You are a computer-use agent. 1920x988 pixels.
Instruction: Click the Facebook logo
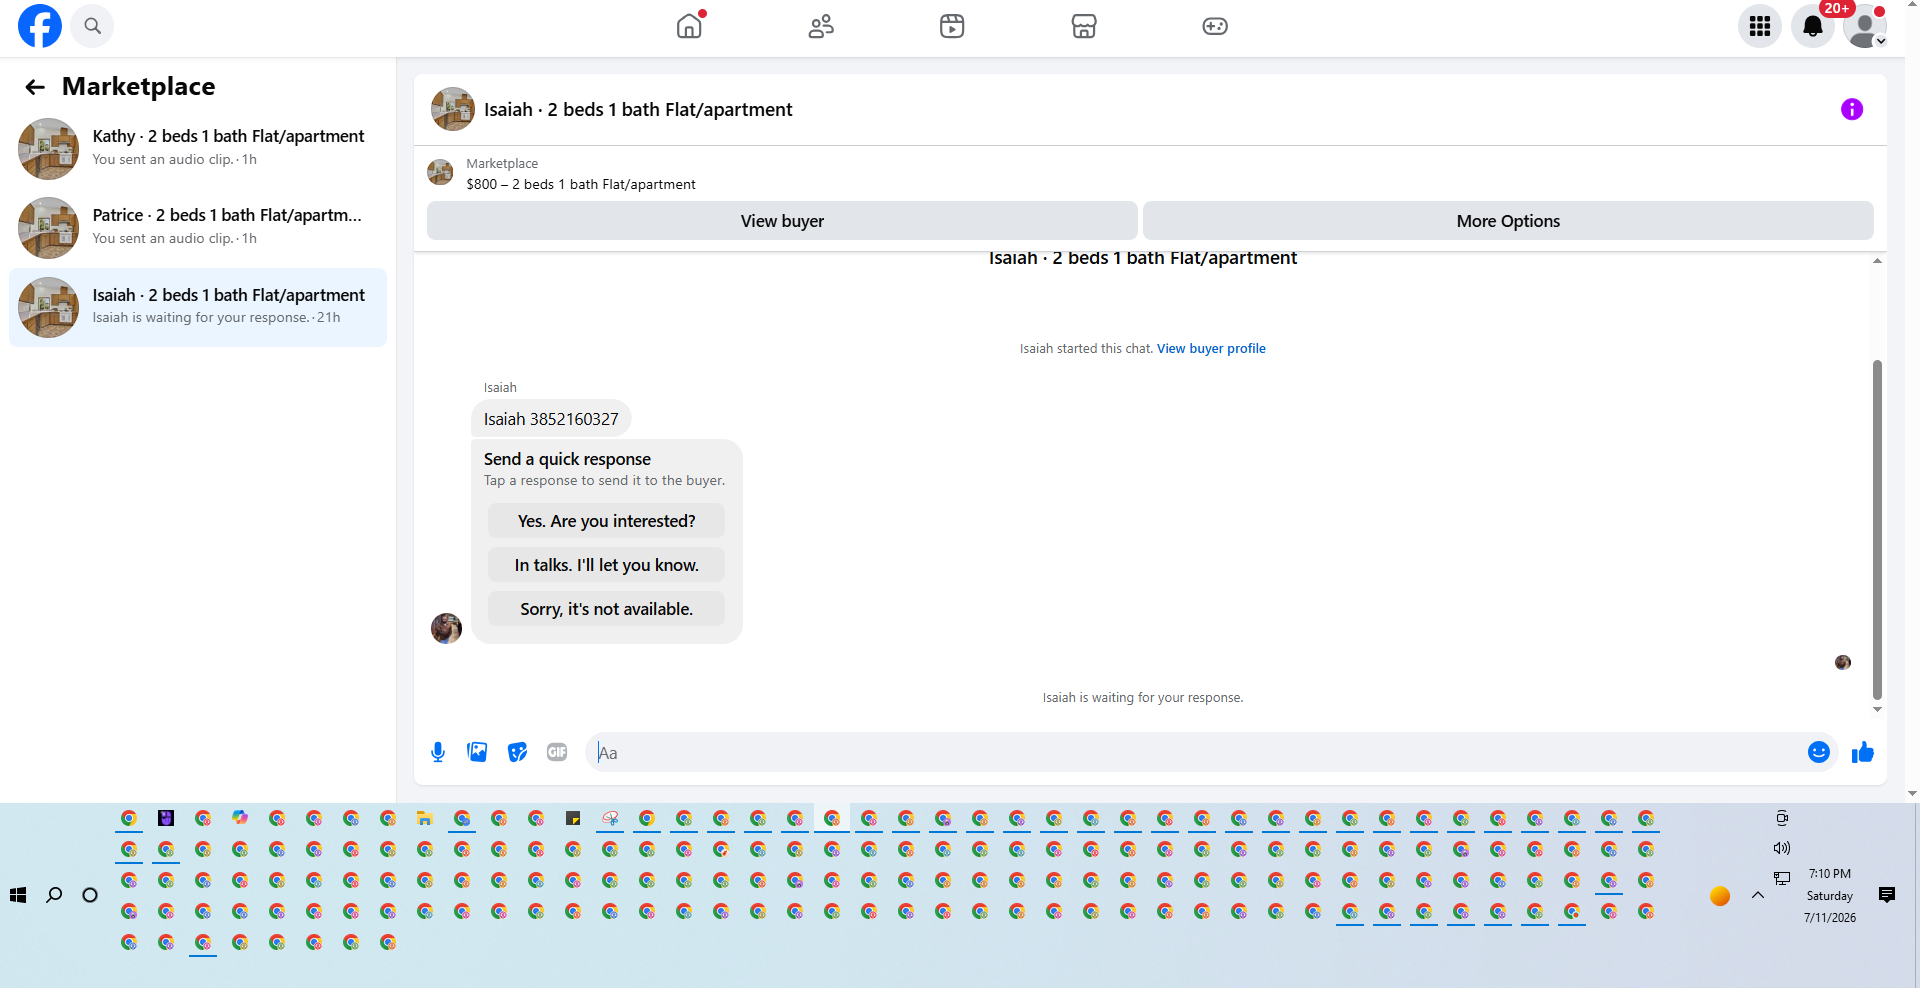coord(40,26)
